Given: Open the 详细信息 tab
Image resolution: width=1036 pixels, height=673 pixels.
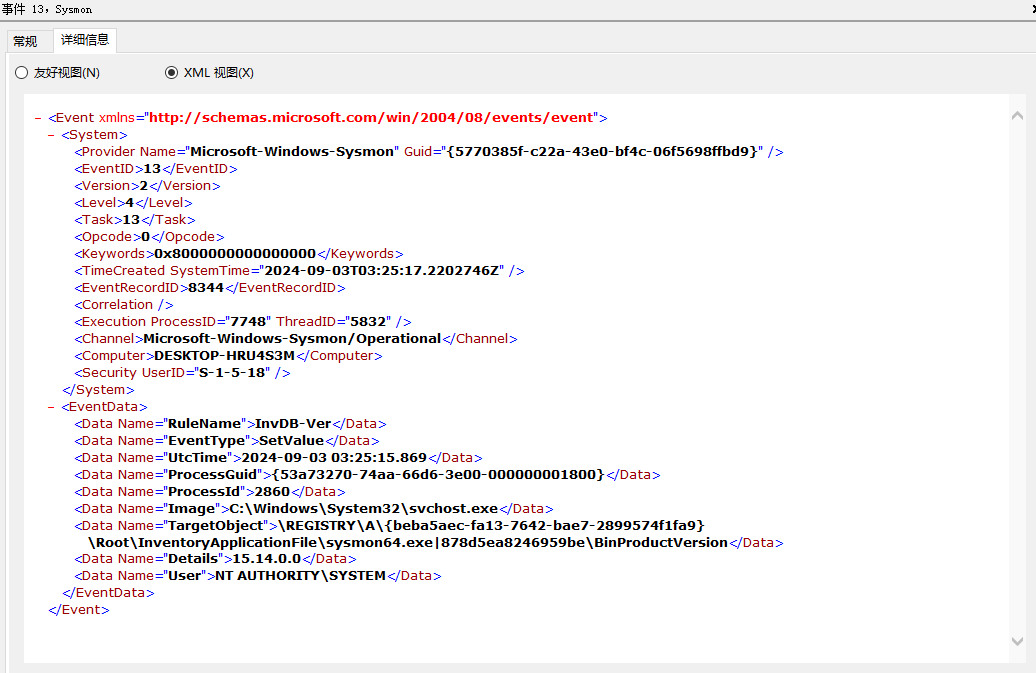Looking at the screenshot, I should coord(85,40).
